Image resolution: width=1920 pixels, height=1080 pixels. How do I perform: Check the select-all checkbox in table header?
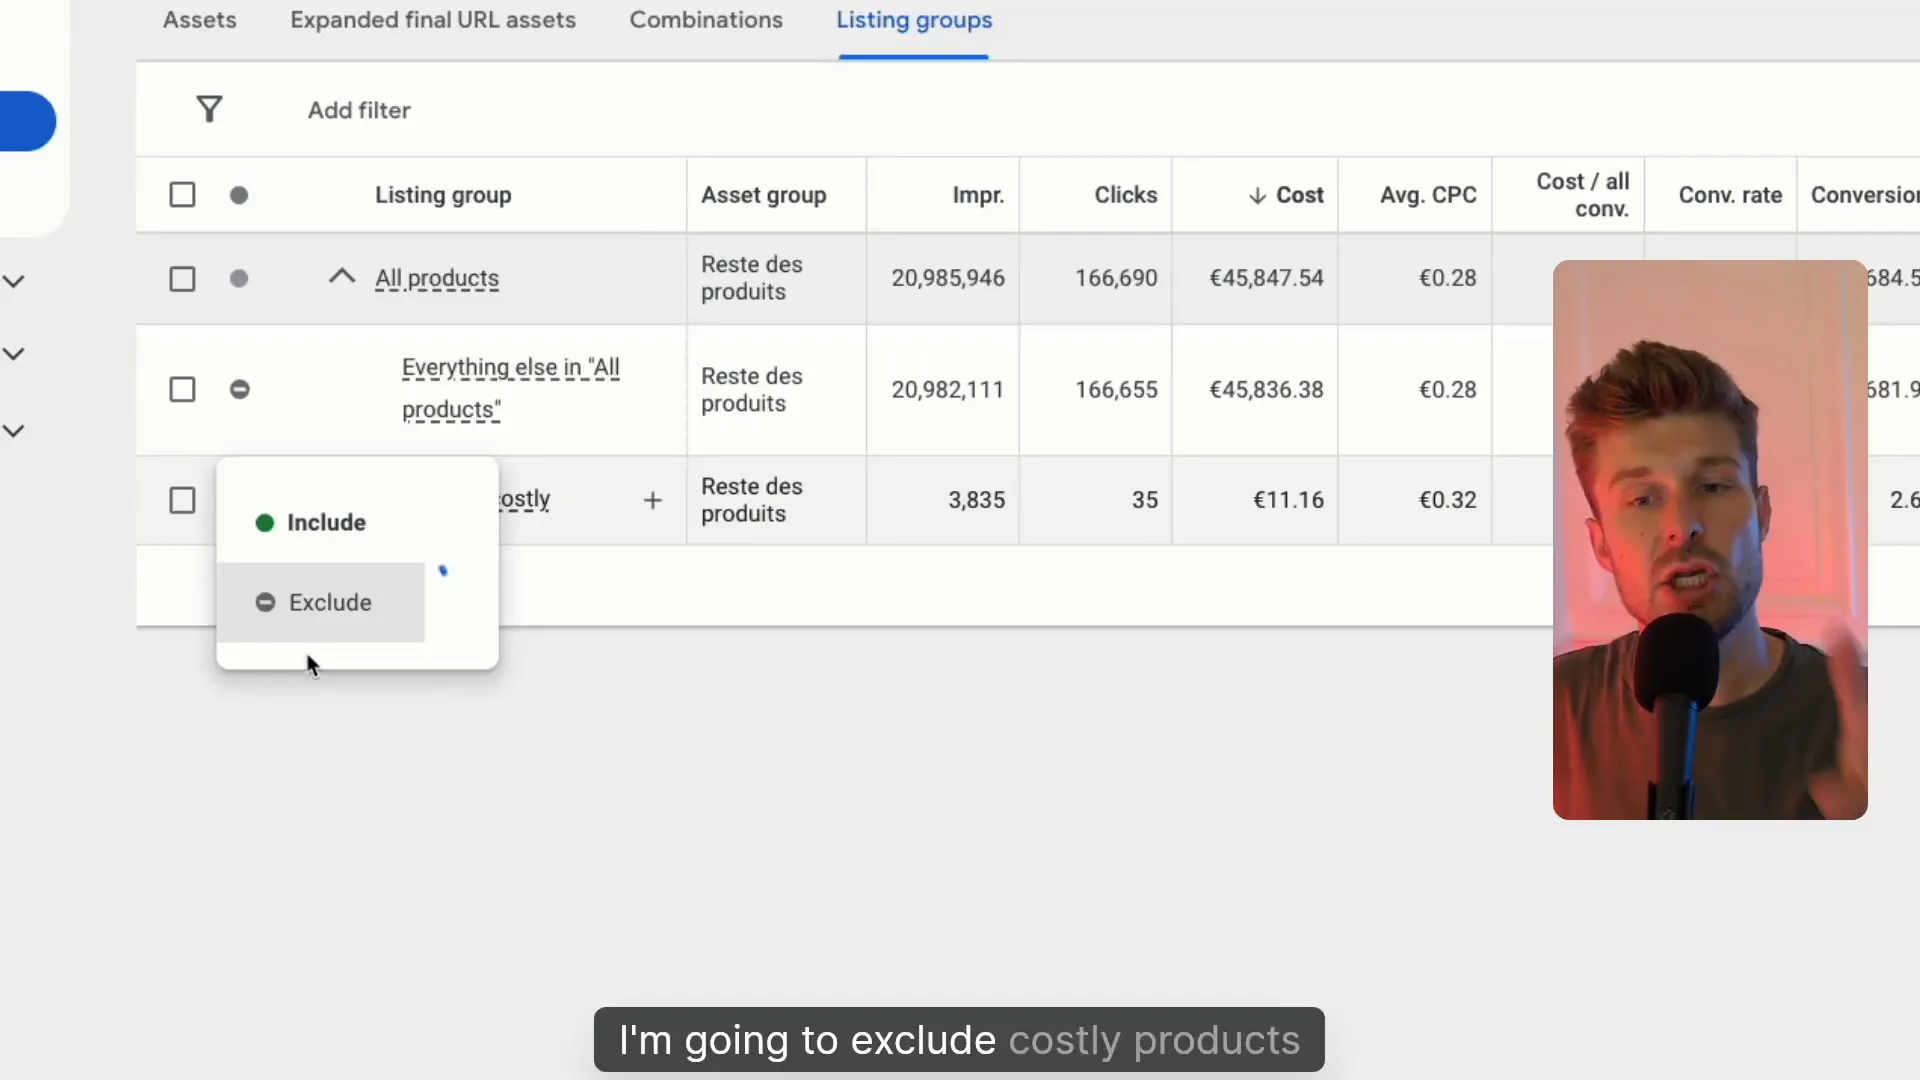(182, 194)
